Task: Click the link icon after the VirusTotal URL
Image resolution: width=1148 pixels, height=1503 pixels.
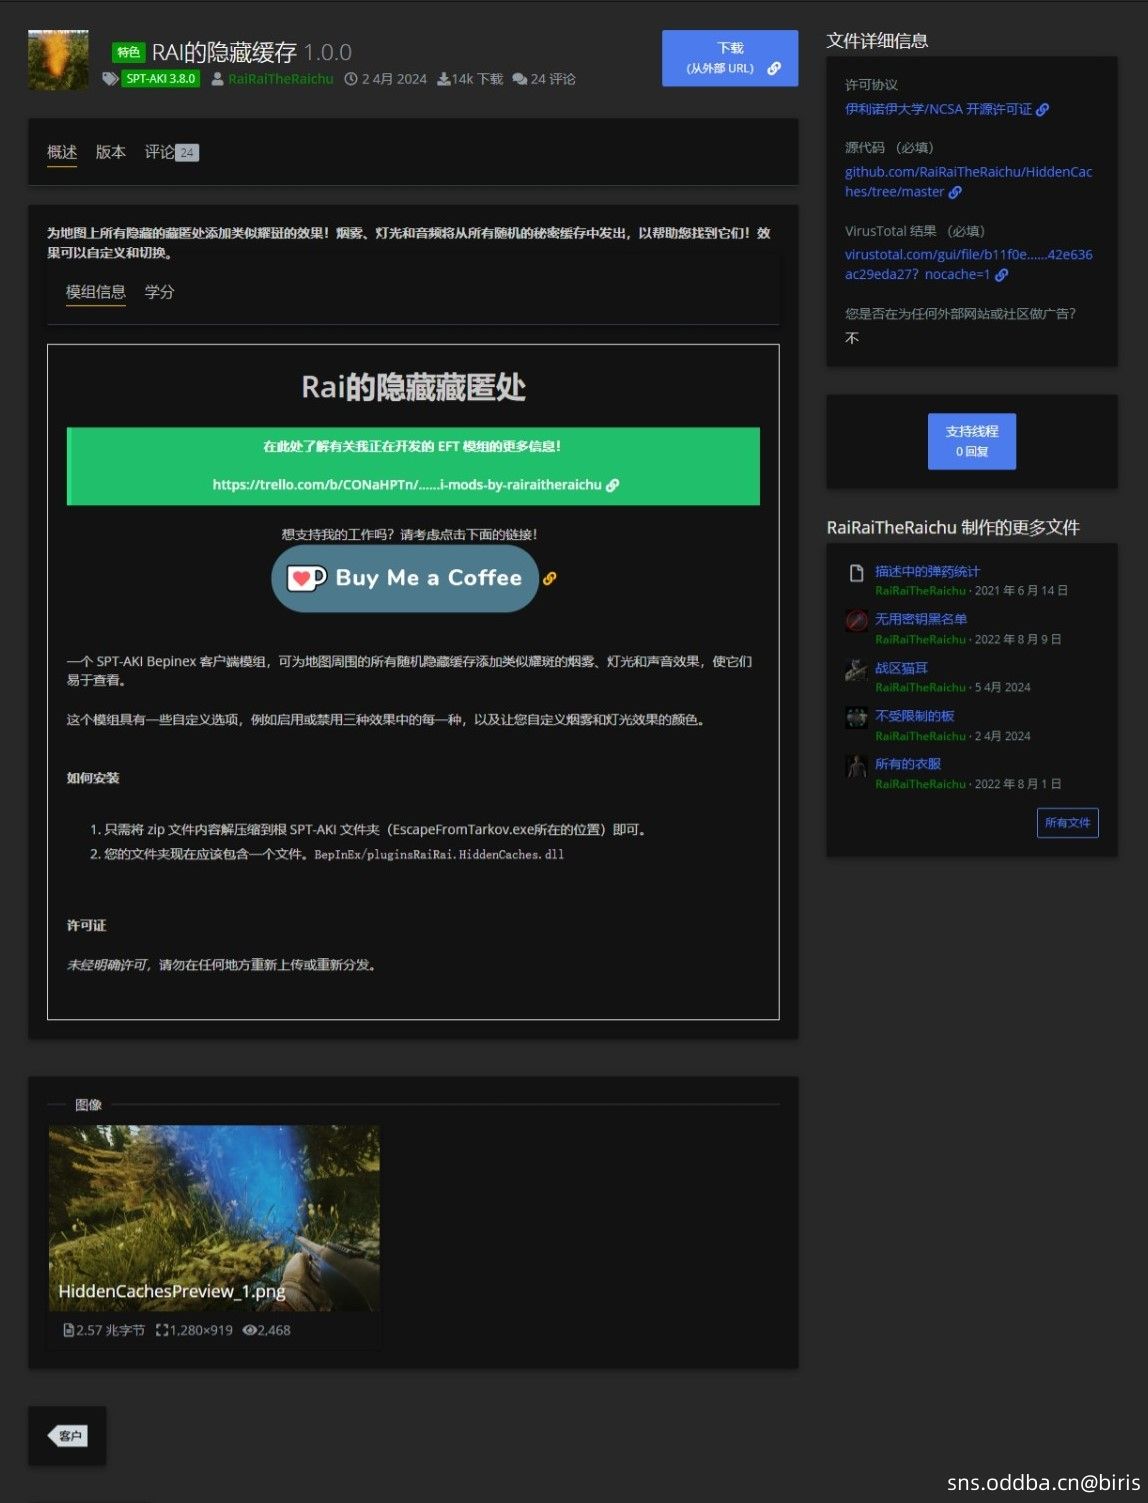Action: point(1001,275)
